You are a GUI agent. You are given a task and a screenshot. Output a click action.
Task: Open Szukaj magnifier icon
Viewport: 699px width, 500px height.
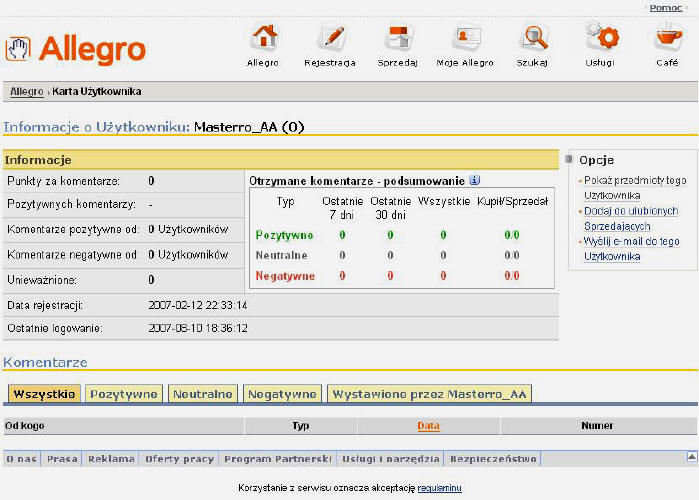point(534,37)
